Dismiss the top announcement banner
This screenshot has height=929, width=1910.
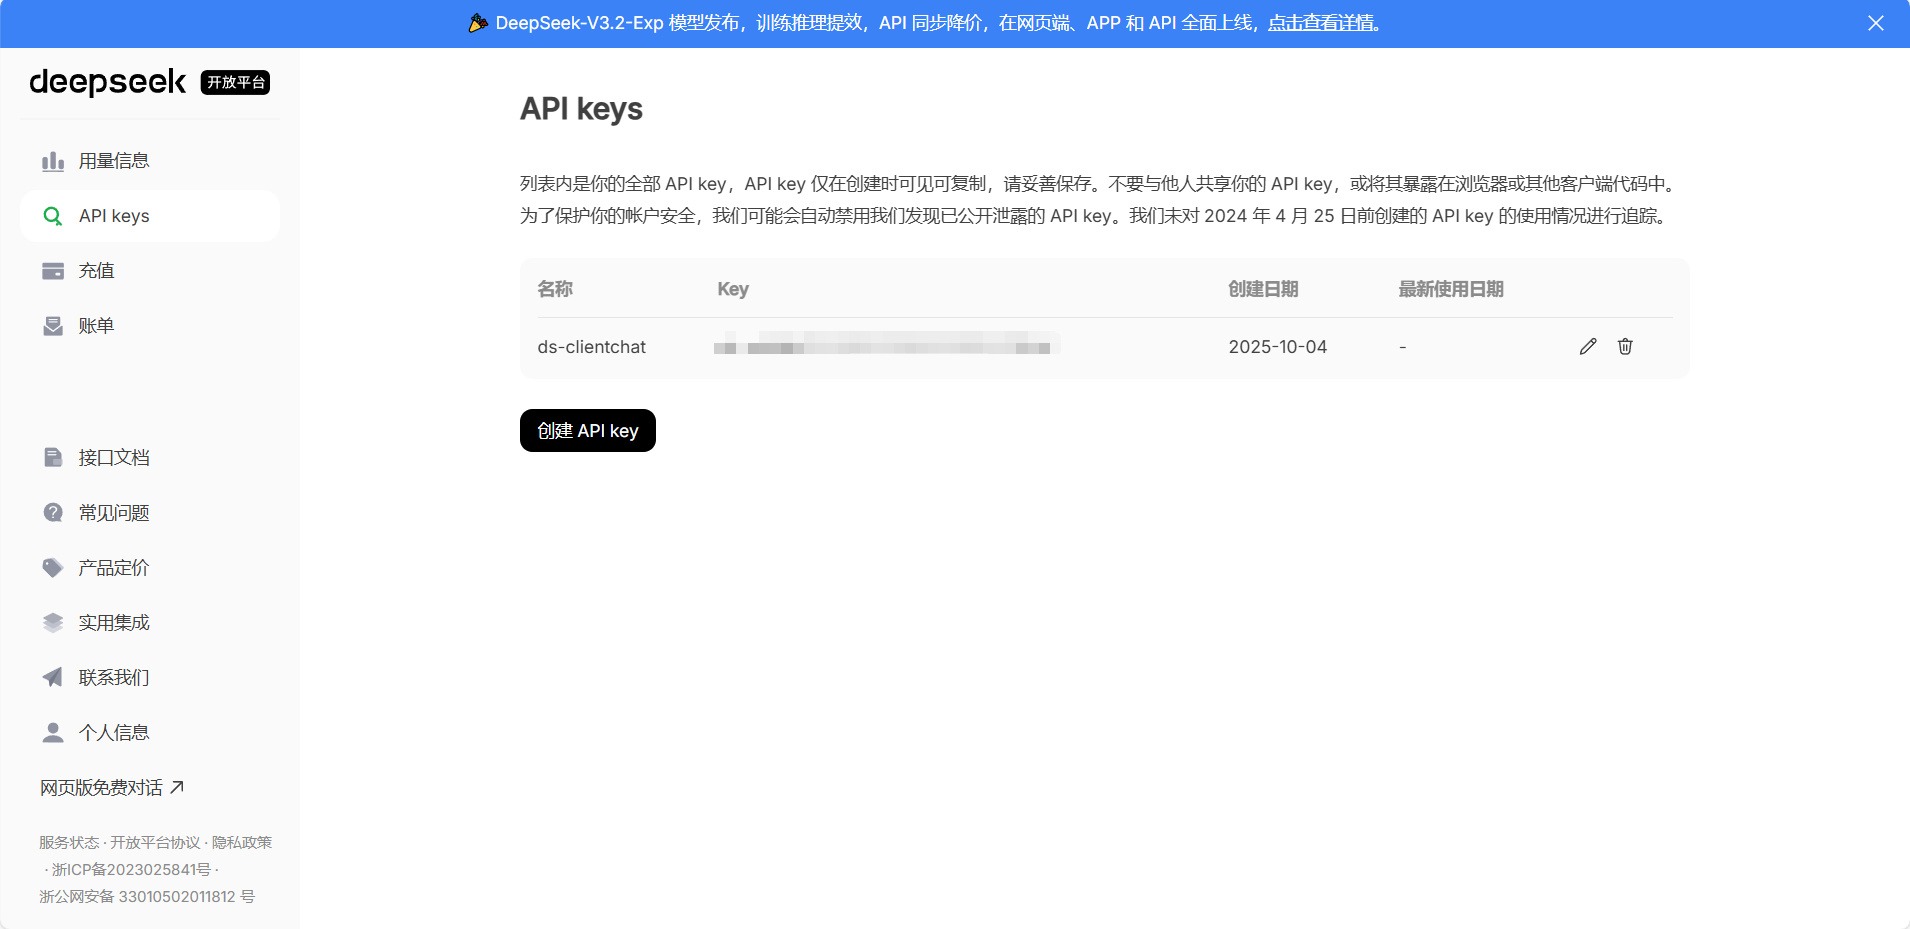pyautogui.click(x=1876, y=23)
